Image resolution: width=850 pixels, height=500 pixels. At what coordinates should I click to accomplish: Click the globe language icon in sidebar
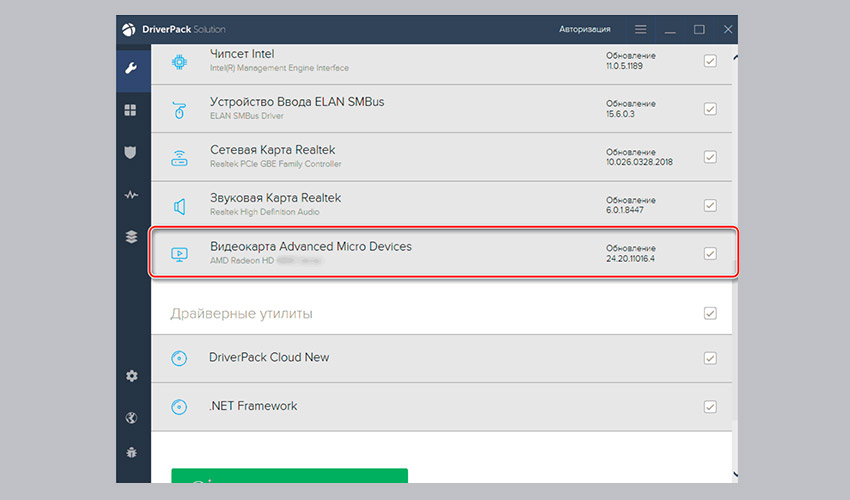131,417
